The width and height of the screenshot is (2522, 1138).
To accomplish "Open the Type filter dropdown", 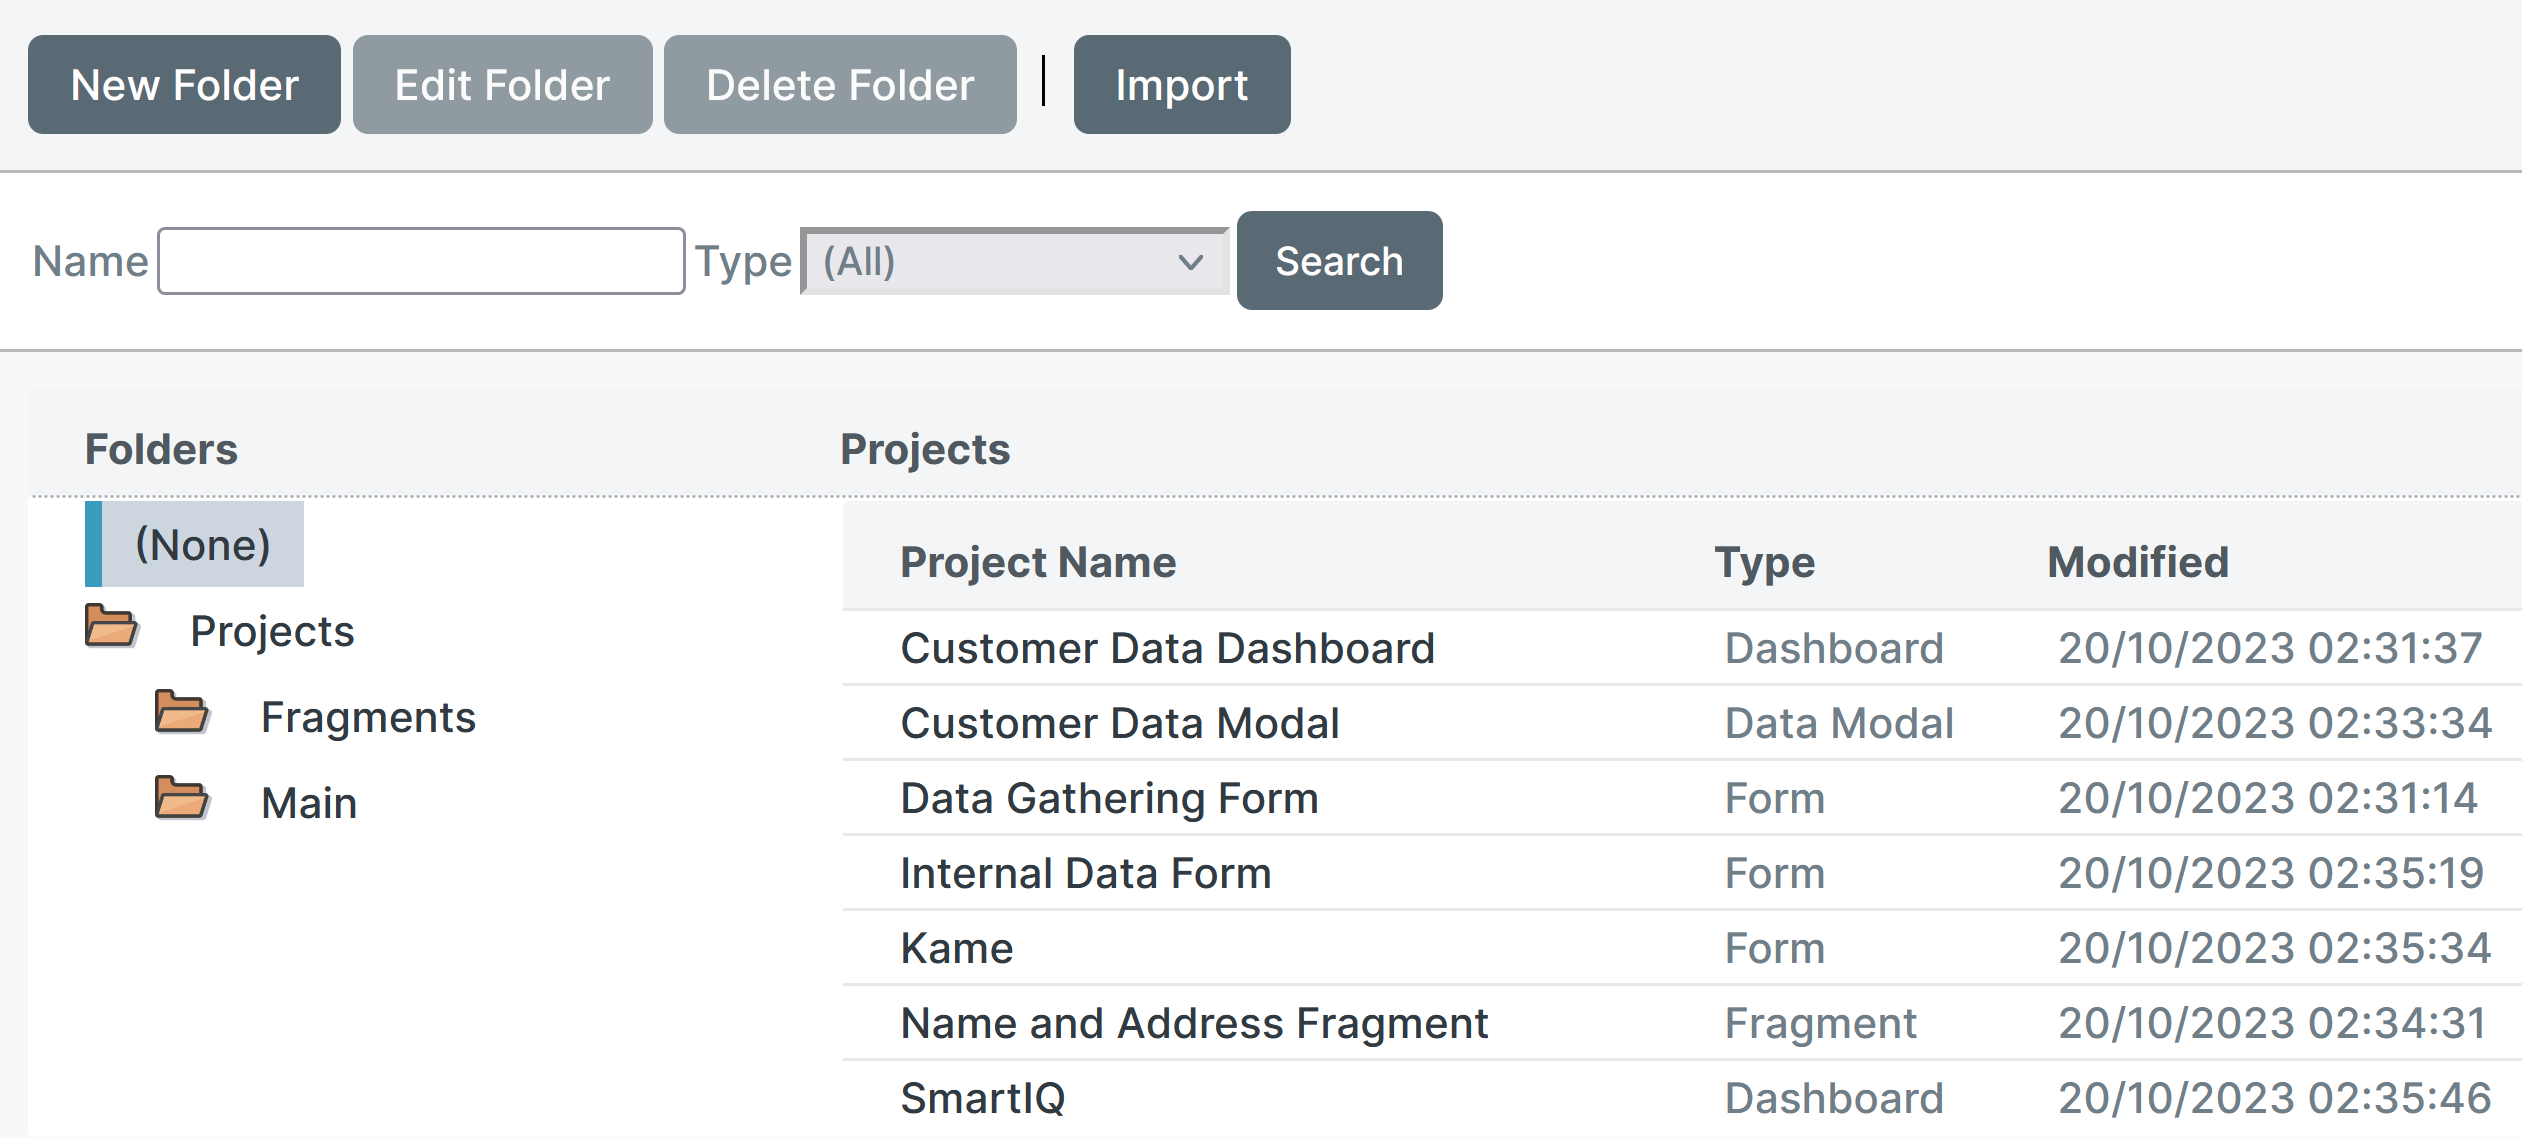I will [1013, 262].
